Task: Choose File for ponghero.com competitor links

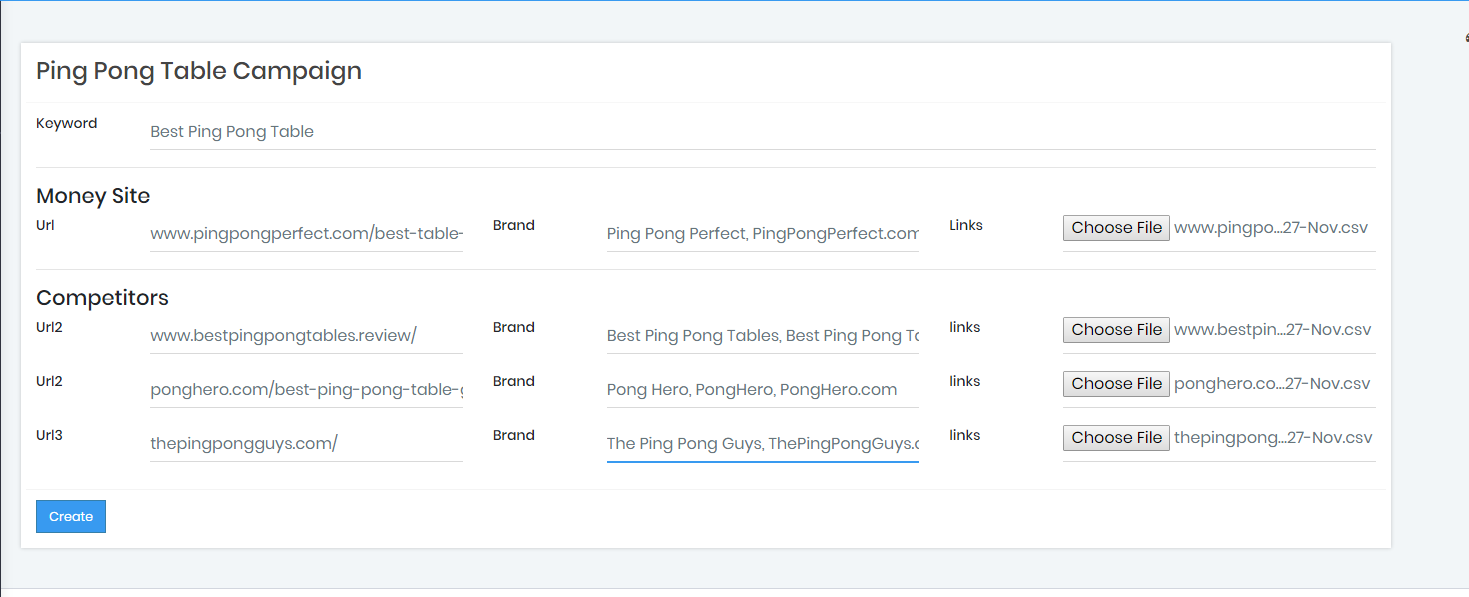Action: 1116,384
